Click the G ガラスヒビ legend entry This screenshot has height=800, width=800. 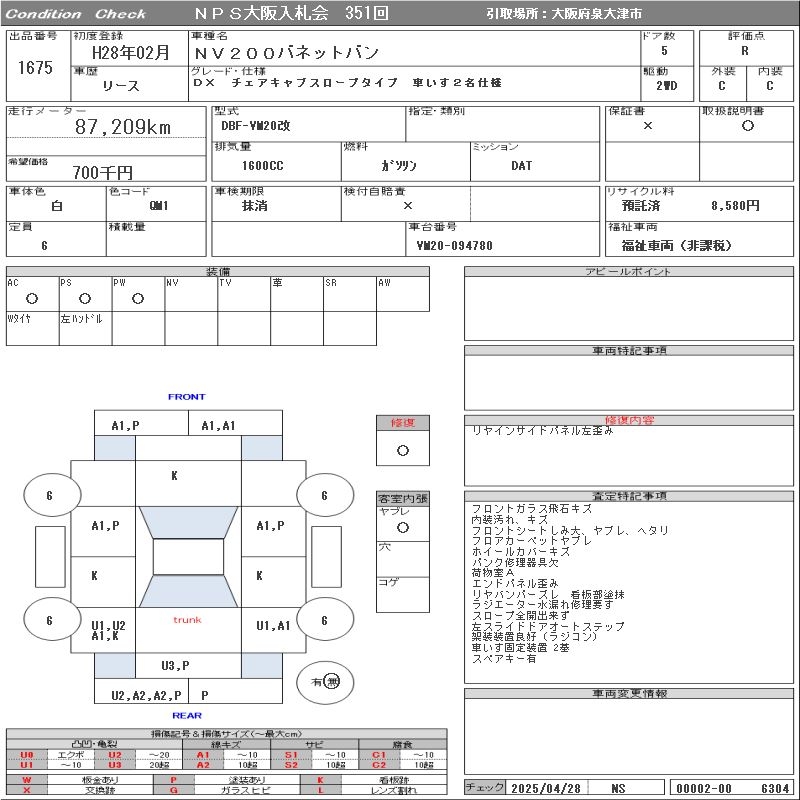pos(226,790)
